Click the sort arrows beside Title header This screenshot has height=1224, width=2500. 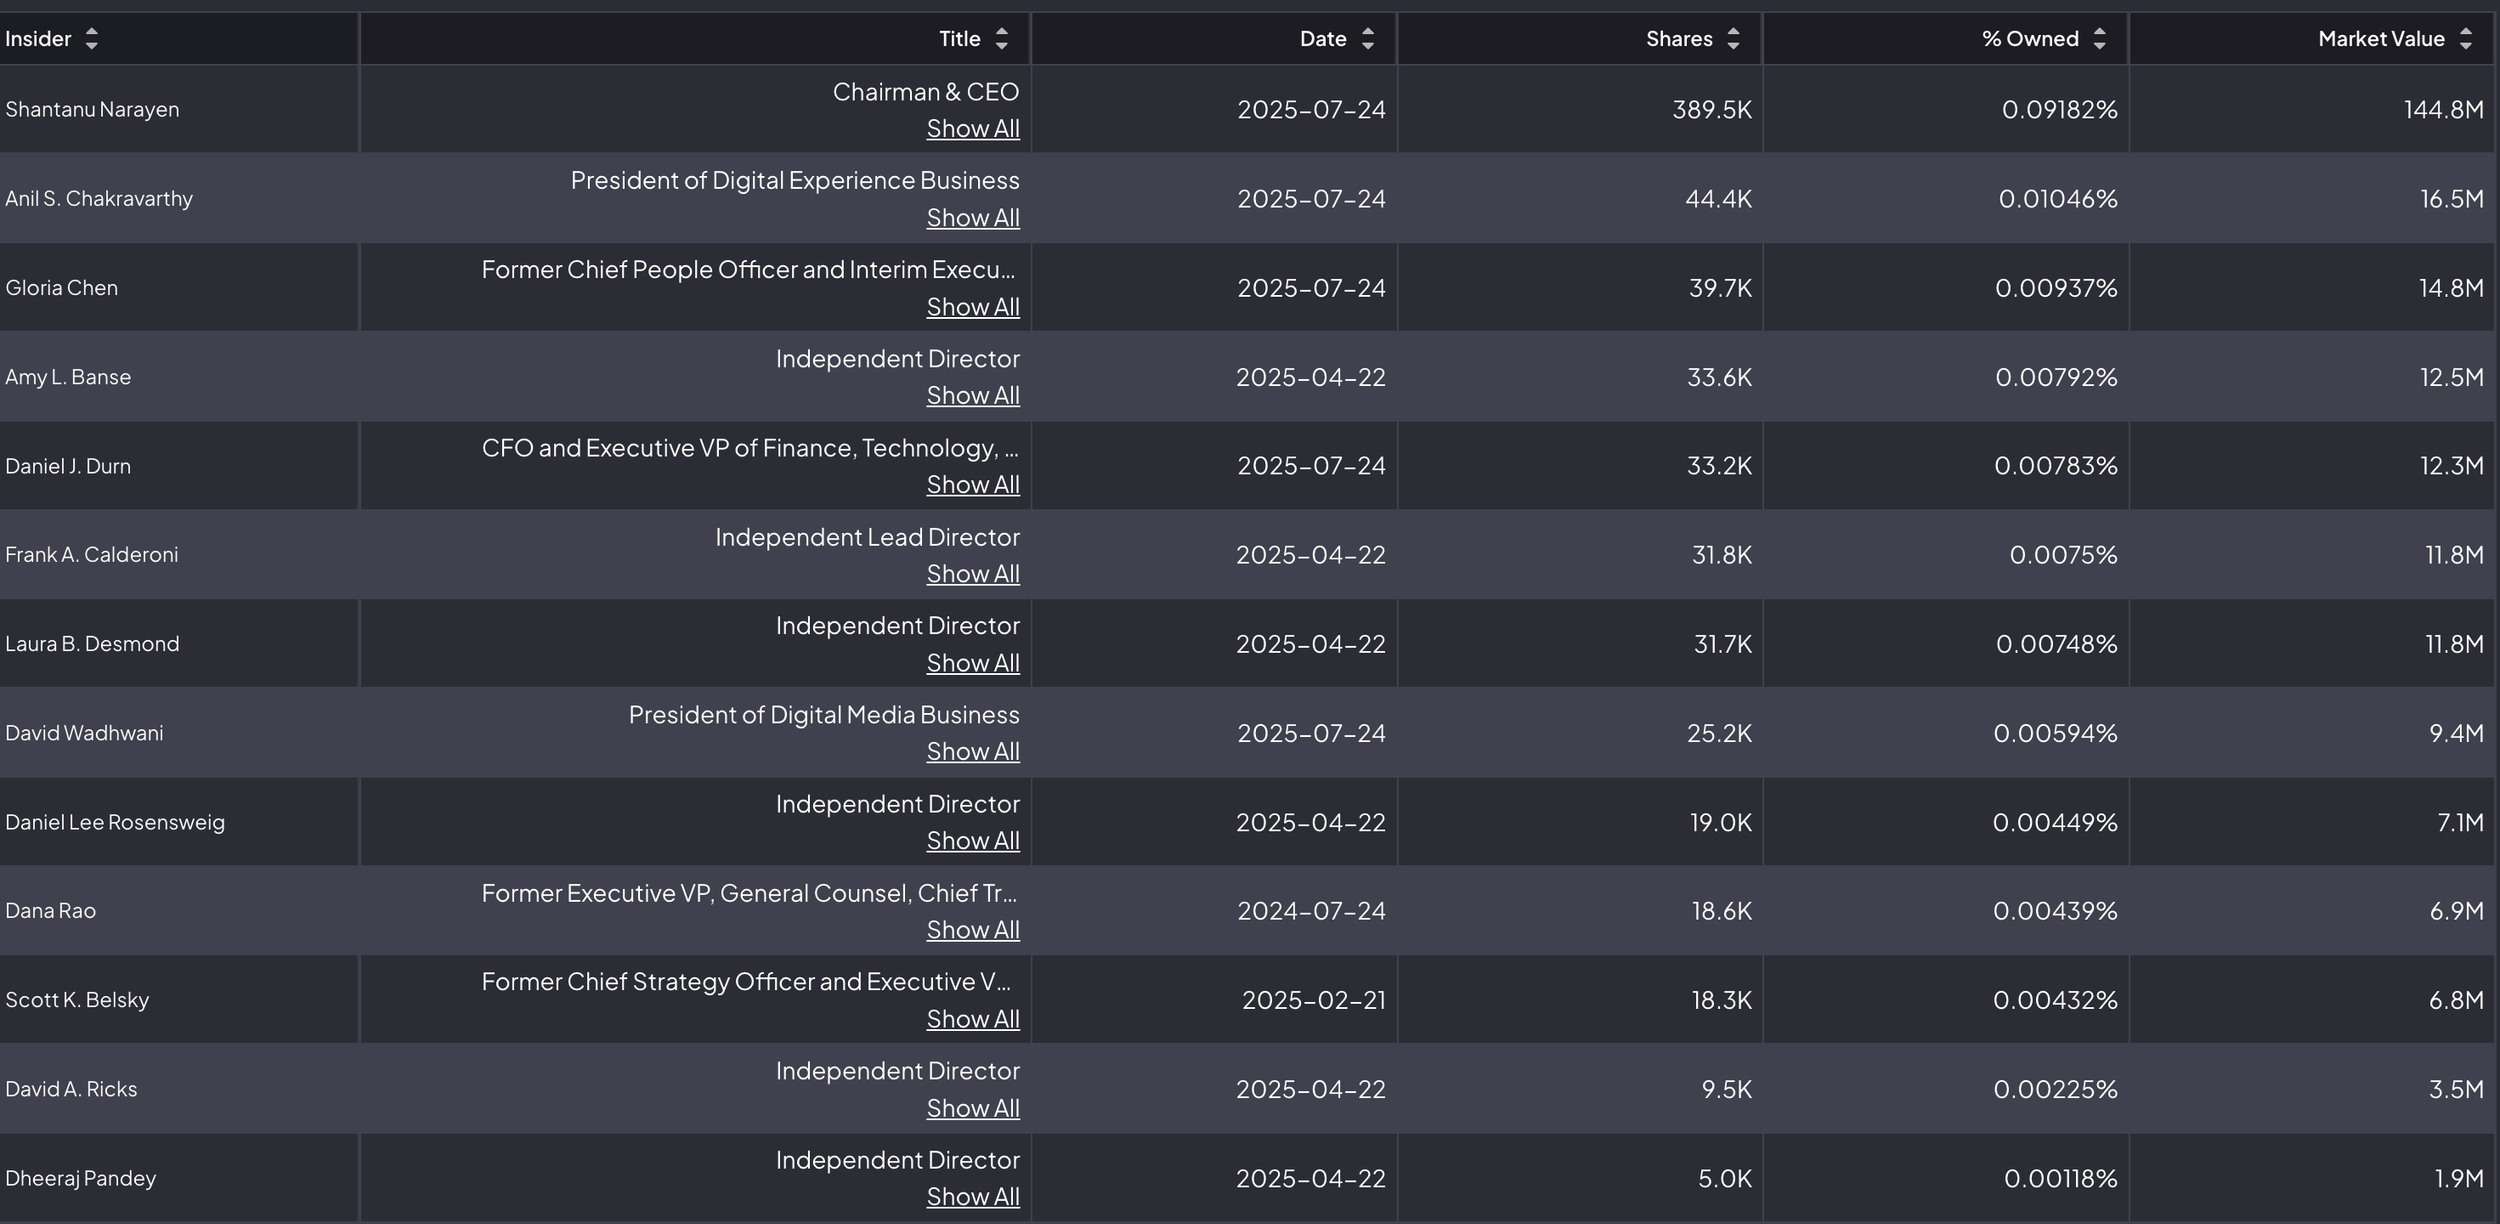[1001, 39]
